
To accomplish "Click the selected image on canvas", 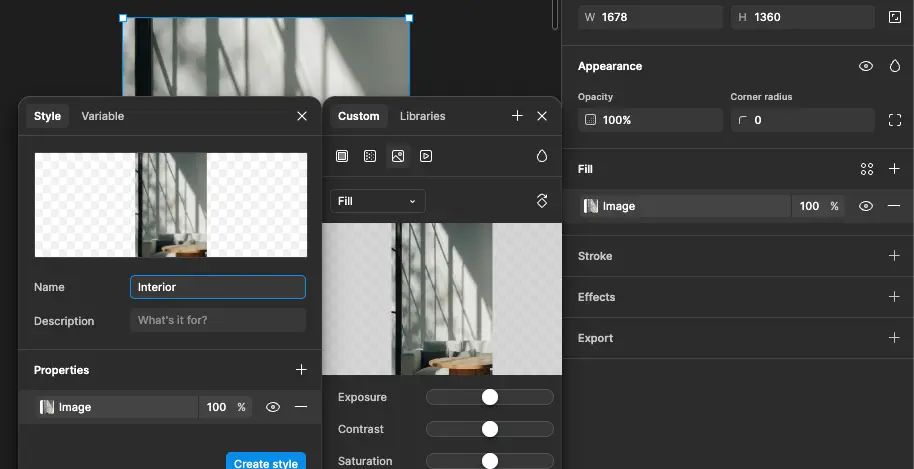I will click(x=266, y=57).
